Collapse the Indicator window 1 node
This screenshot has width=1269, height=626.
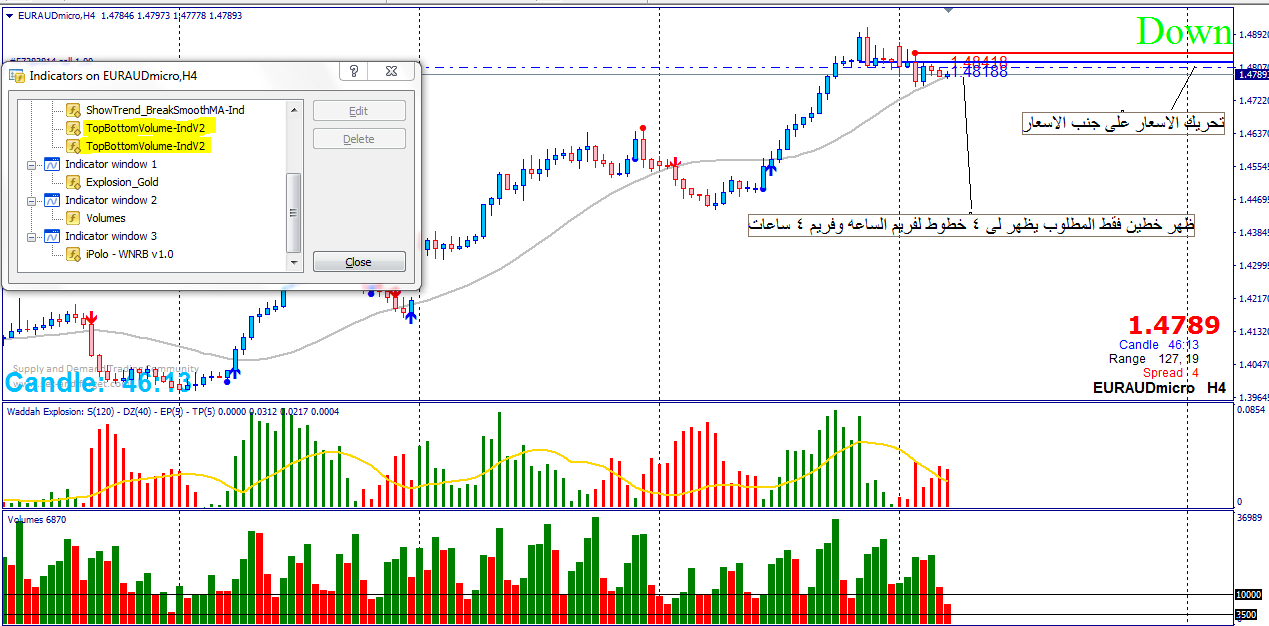[x=31, y=164]
